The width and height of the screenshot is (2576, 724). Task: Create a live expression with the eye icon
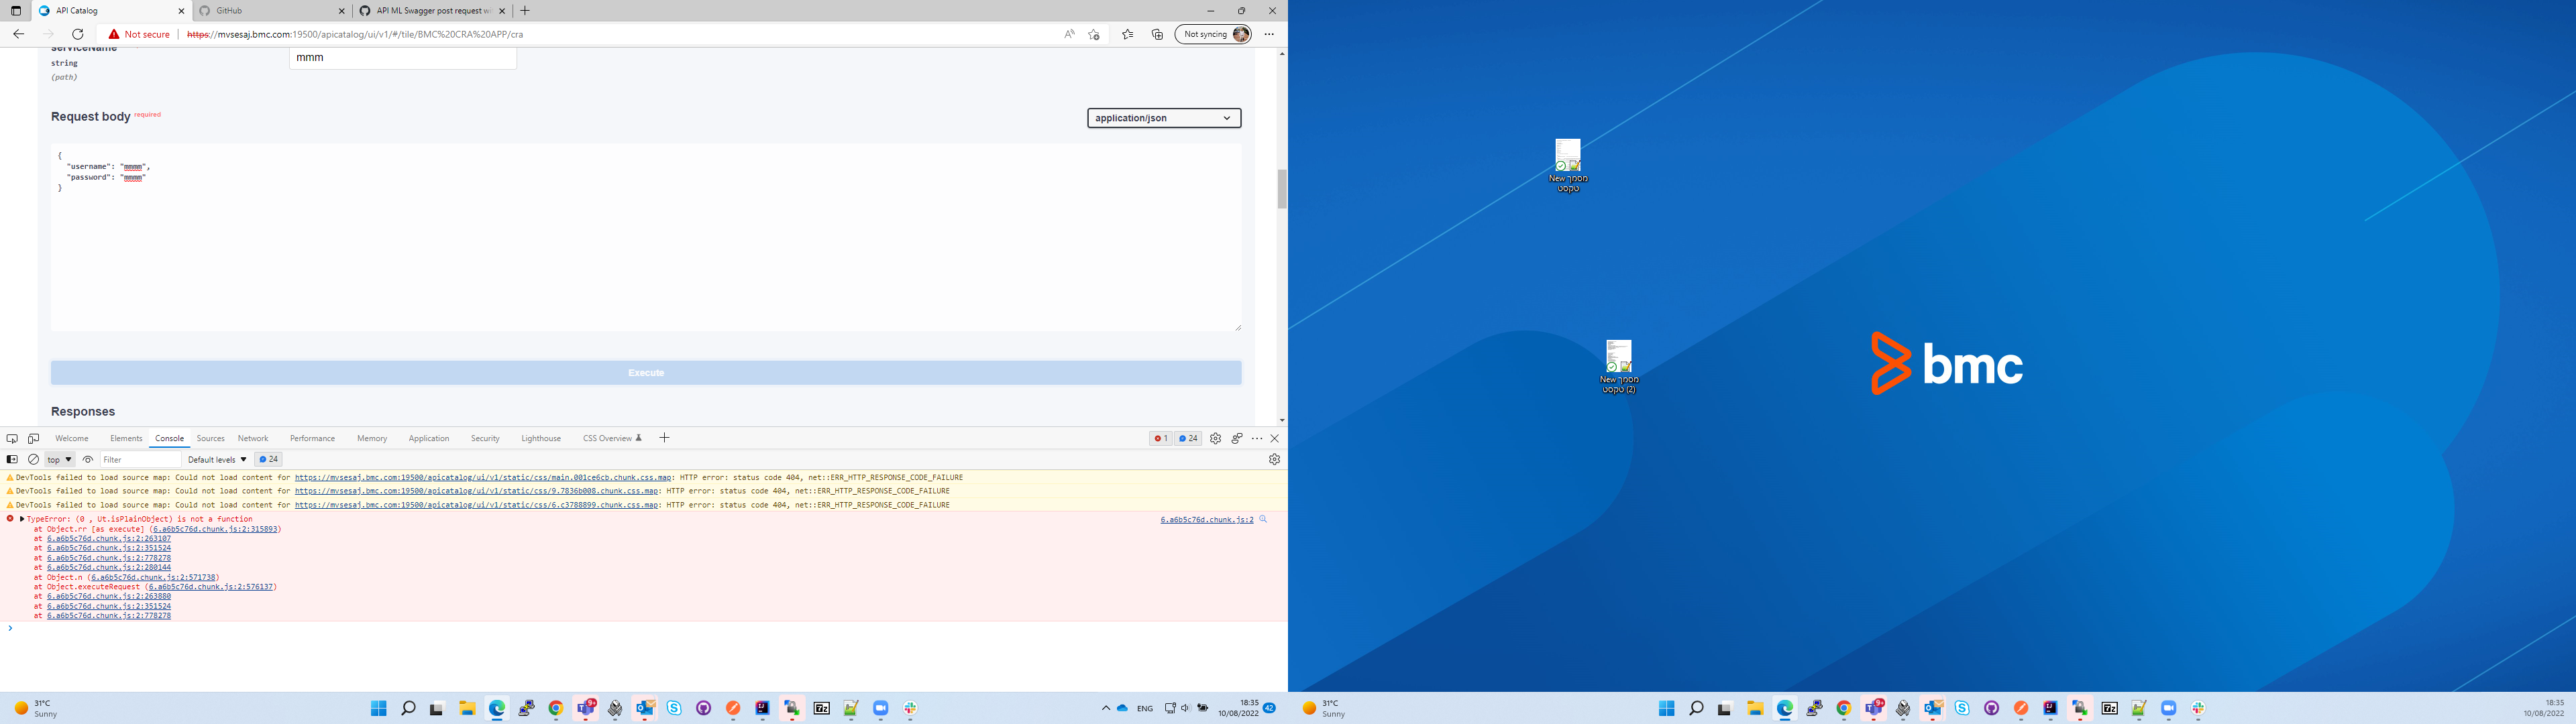pyautogui.click(x=88, y=460)
